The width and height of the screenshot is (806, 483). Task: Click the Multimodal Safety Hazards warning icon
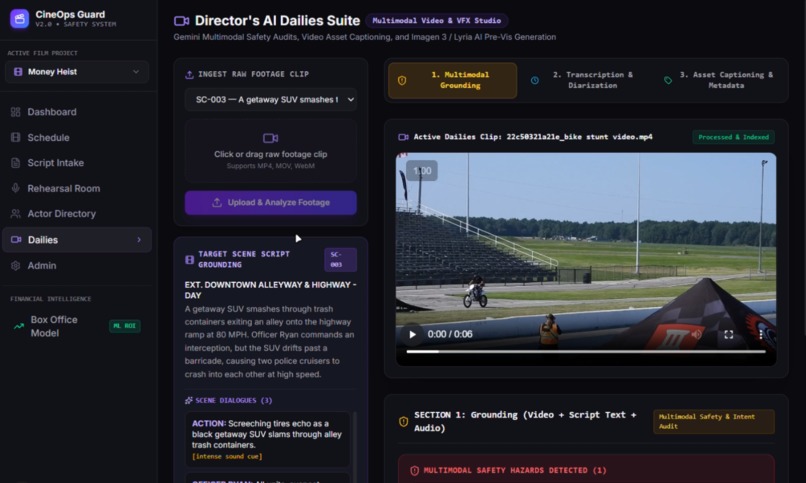[x=414, y=470]
